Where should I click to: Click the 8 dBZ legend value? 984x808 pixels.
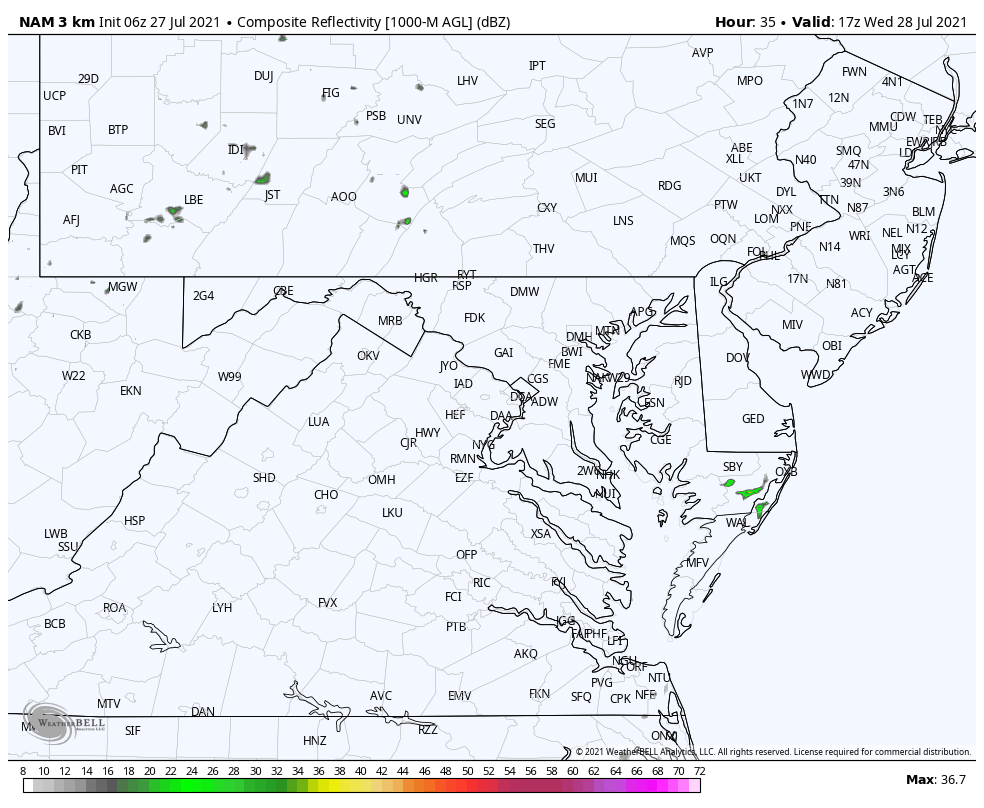point(23,772)
